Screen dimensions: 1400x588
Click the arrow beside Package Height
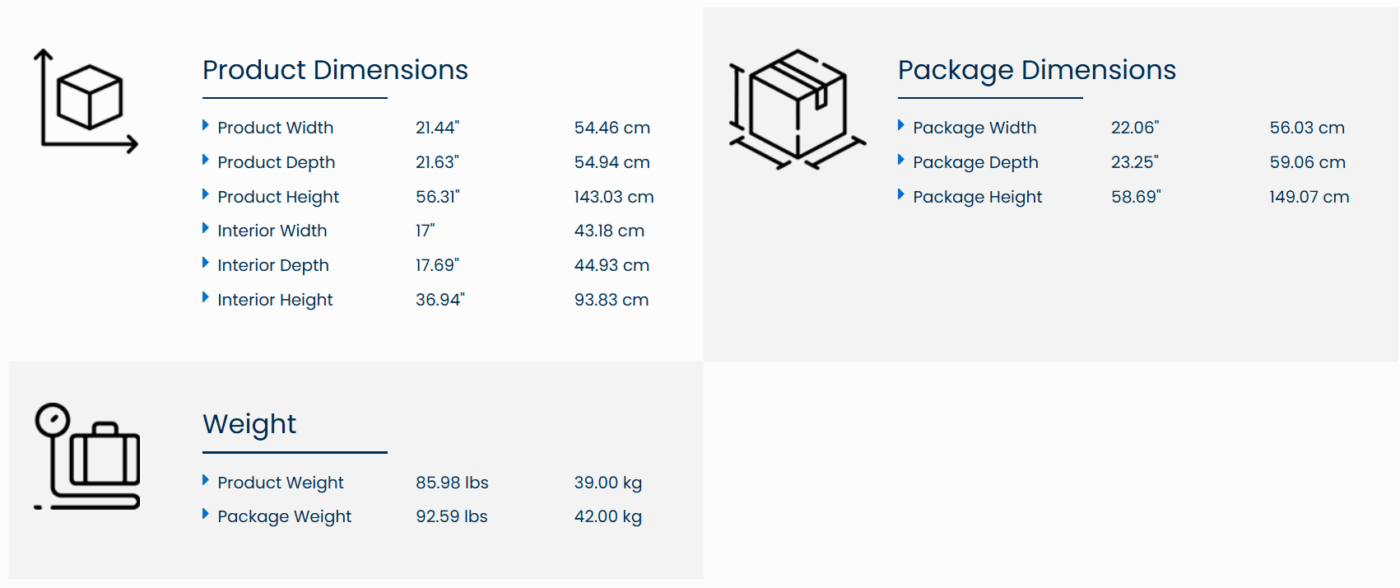901,195
